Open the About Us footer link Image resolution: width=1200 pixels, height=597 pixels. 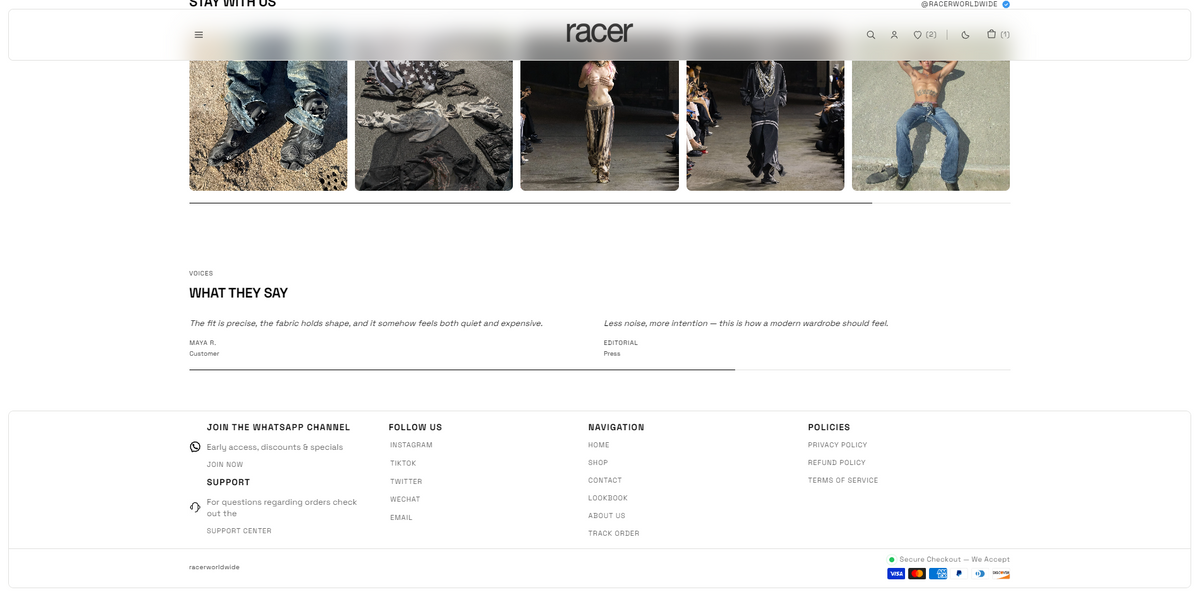(x=607, y=516)
